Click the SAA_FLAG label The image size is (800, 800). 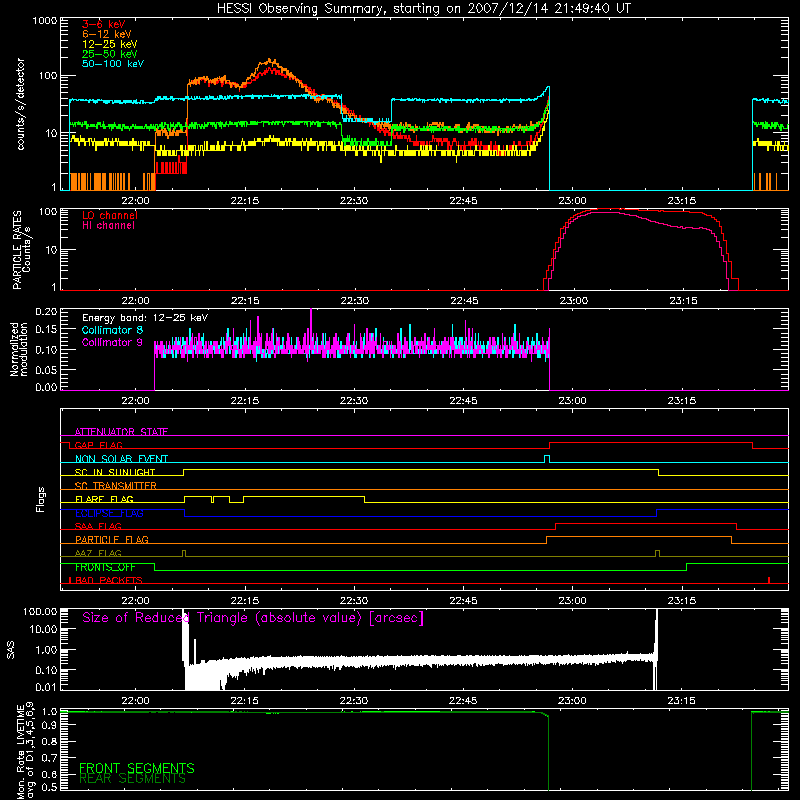(x=98, y=526)
